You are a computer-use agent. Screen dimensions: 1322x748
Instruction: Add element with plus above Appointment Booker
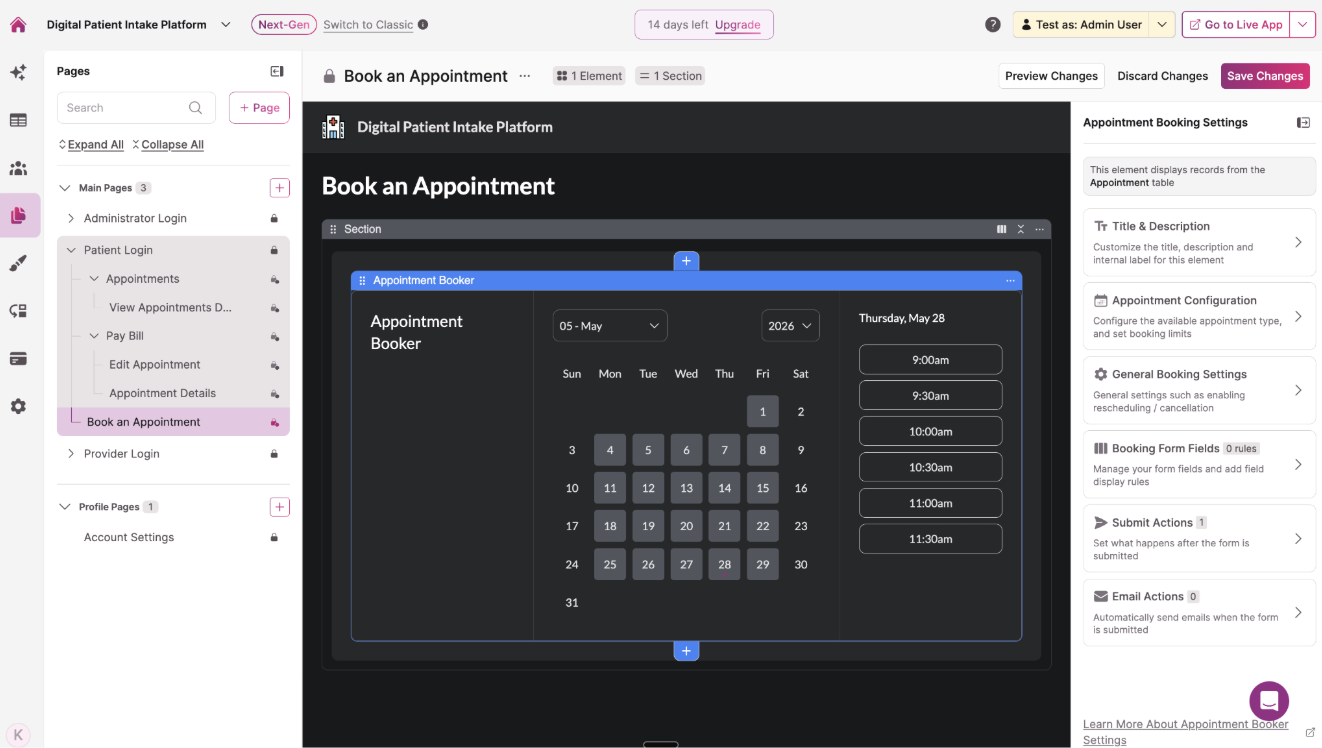686,261
